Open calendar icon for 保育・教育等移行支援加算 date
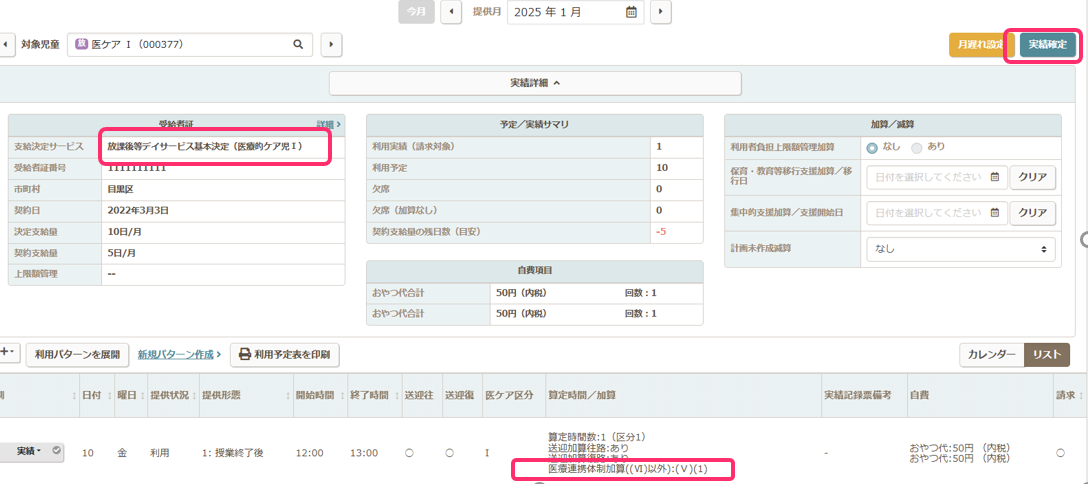This screenshot has width=1088, height=484. [993, 177]
